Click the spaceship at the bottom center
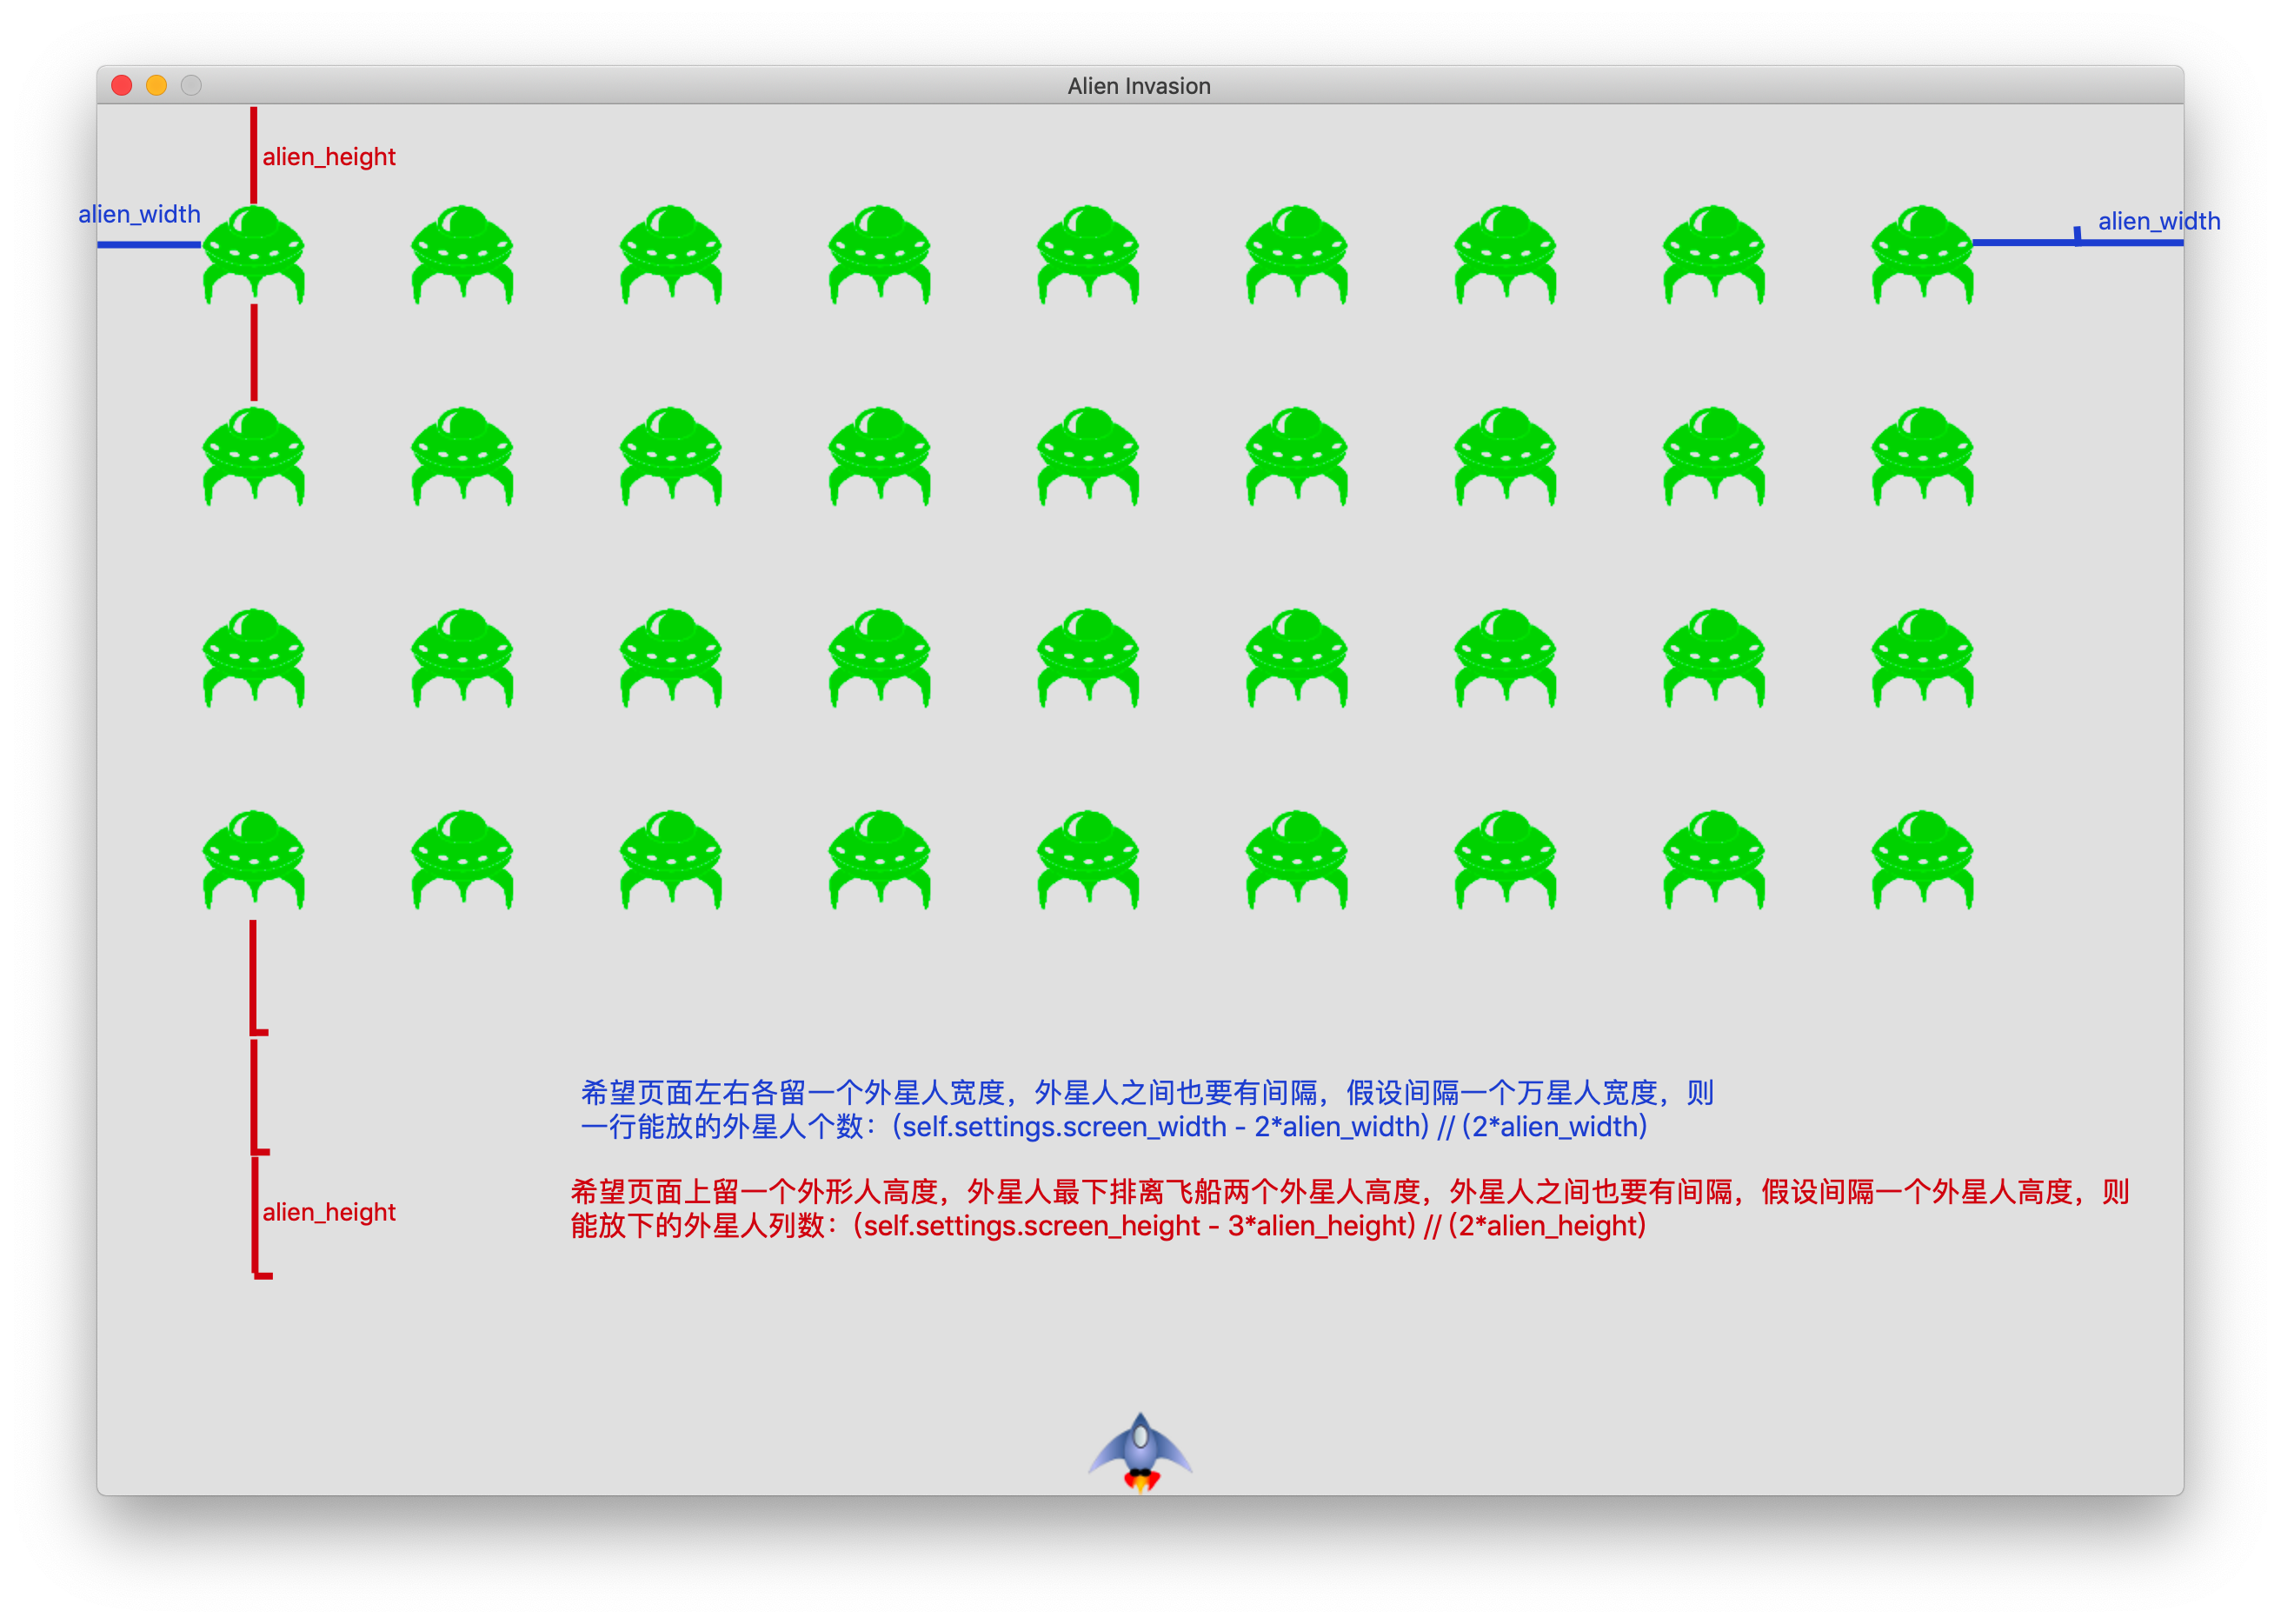Screen dimensions: 2281x1624 click(1140, 1452)
